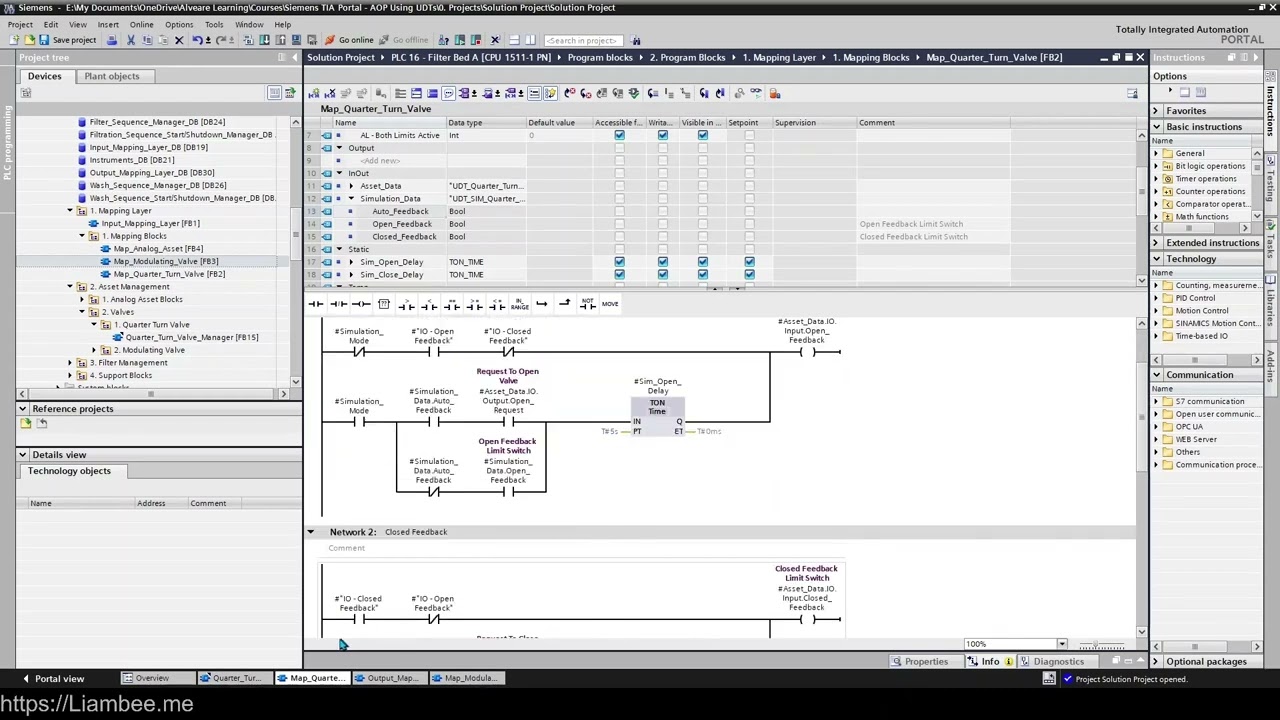Screen dimensions: 1280x720
Task: Click the Undo arrow icon
Action: [197, 40]
